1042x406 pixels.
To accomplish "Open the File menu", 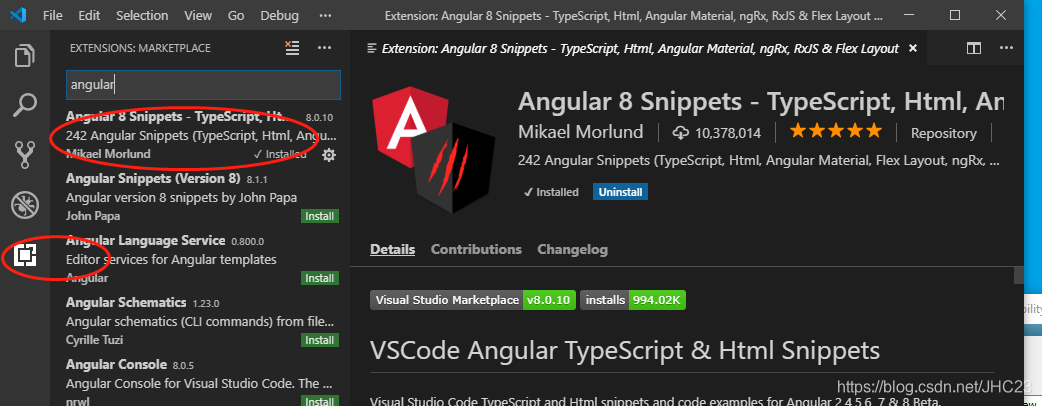I will pyautogui.click(x=52, y=15).
